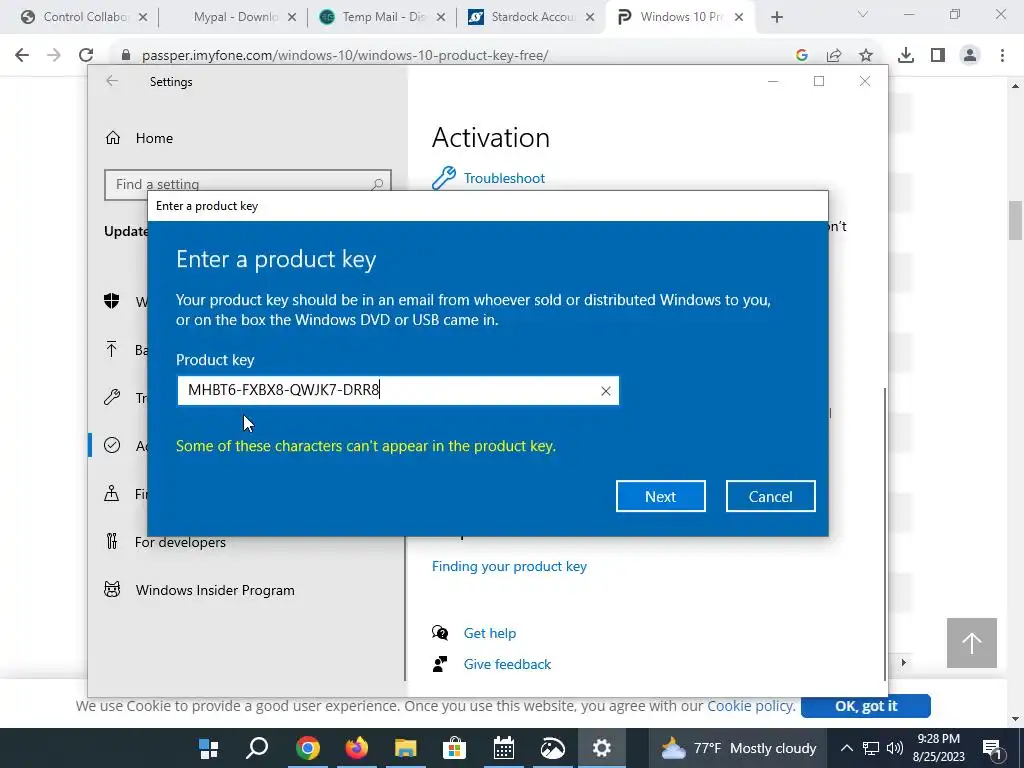Open the Windows Start menu

[209, 748]
